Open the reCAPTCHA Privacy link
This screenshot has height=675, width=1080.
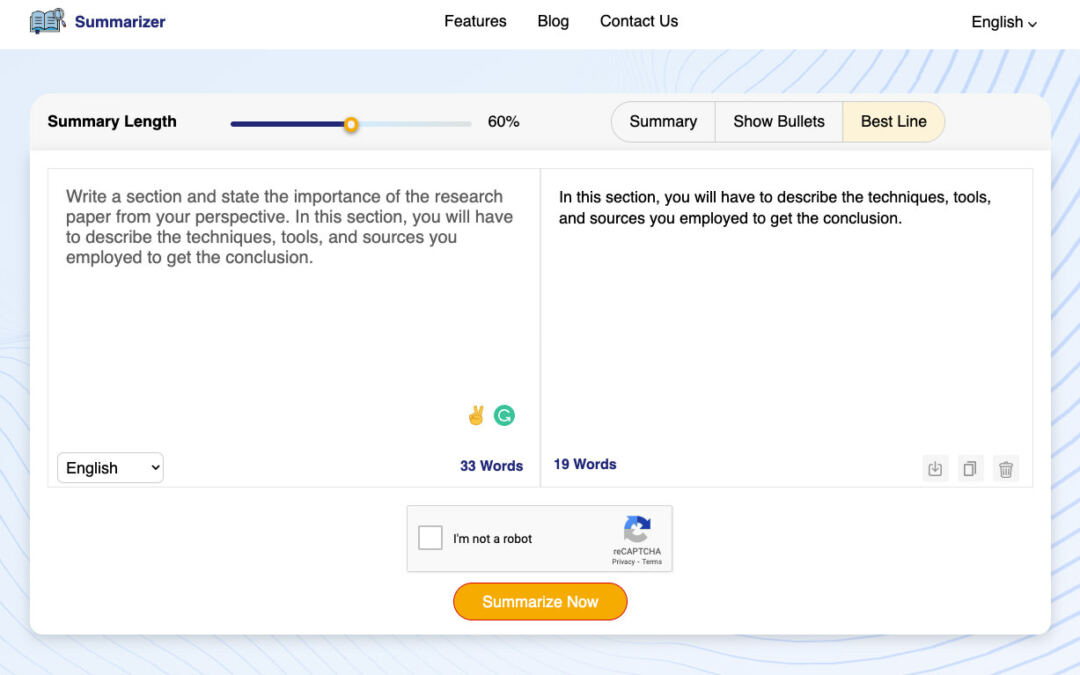coord(623,562)
